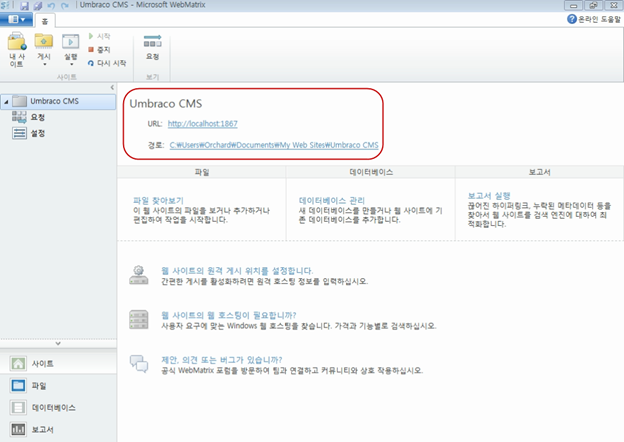Click the web hosting server icon
Screen dimensions: 624x442
click(x=139, y=320)
